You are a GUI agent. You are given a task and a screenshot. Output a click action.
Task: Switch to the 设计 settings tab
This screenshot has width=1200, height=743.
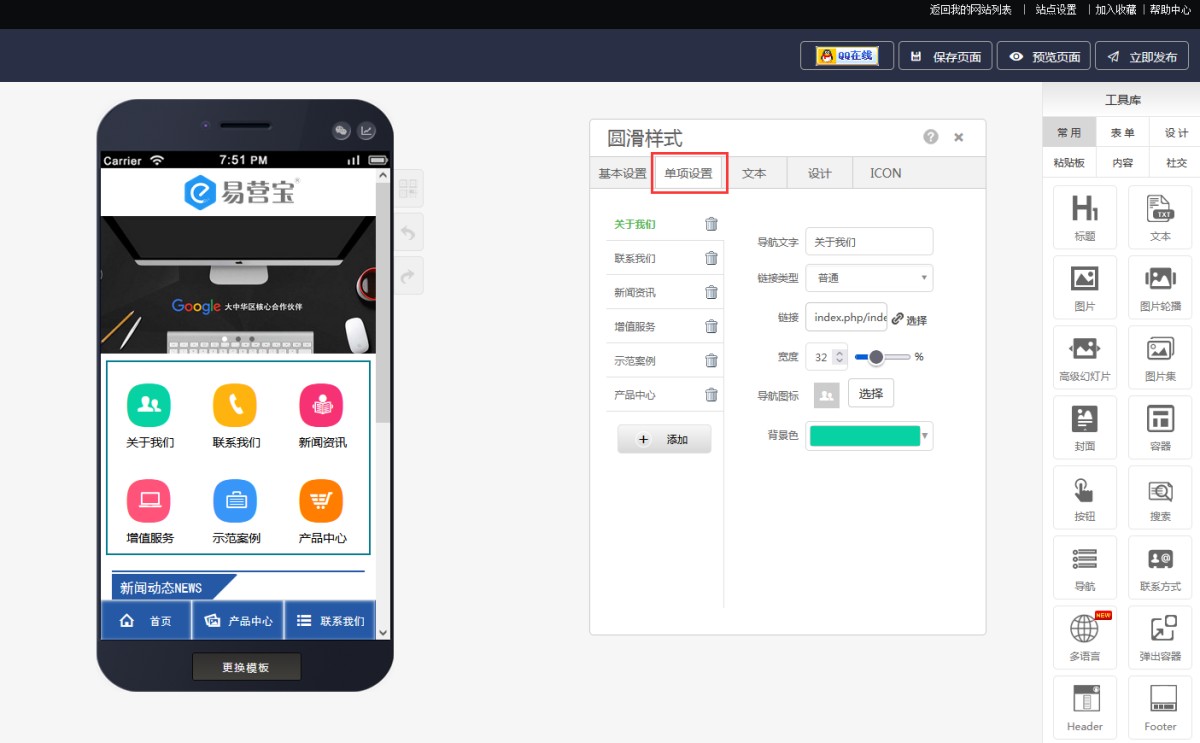click(x=820, y=173)
